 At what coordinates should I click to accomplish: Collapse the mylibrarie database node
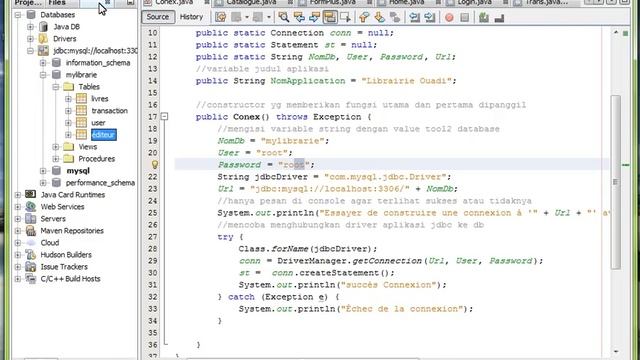point(43,75)
